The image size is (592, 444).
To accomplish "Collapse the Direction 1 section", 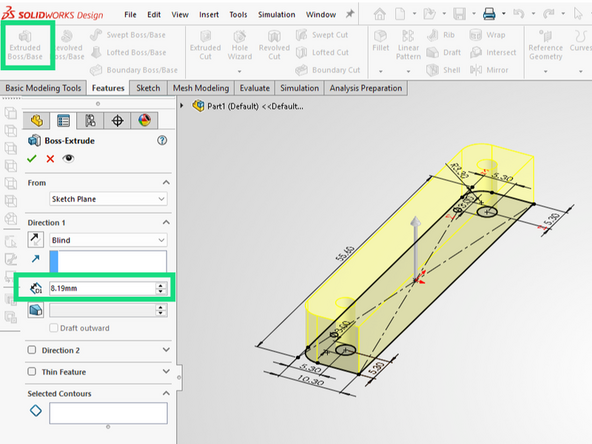I will tap(166, 222).
